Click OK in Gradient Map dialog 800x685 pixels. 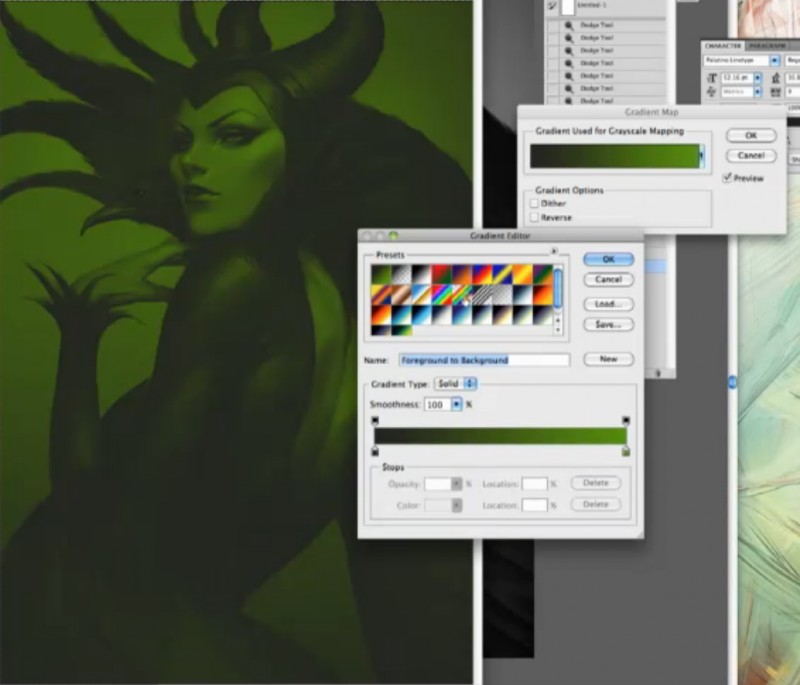click(751, 136)
